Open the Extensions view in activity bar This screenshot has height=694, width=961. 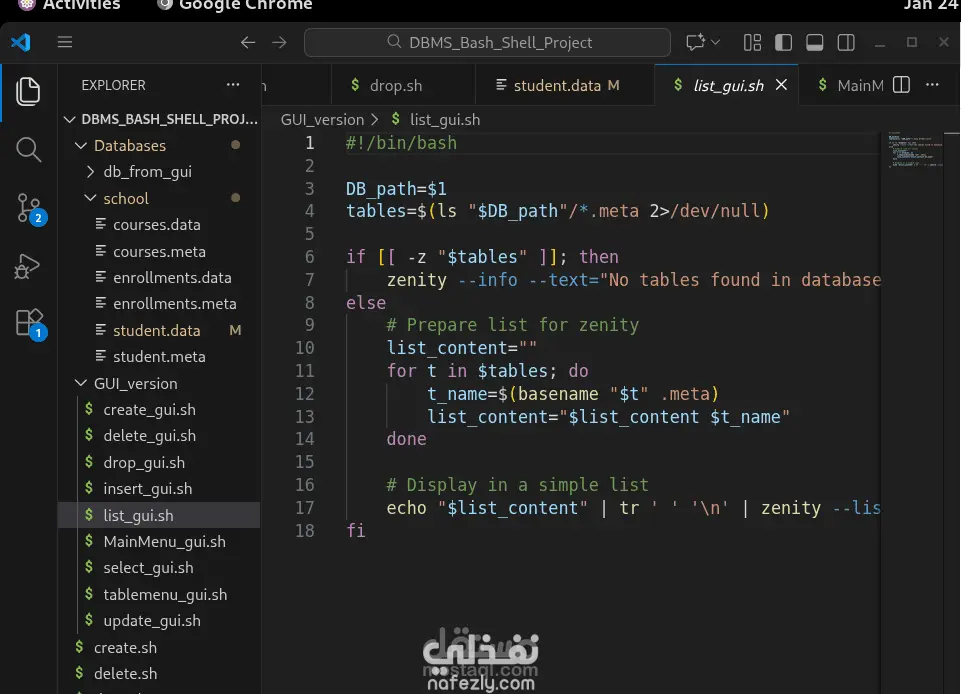pyautogui.click(x=29, y=323)
